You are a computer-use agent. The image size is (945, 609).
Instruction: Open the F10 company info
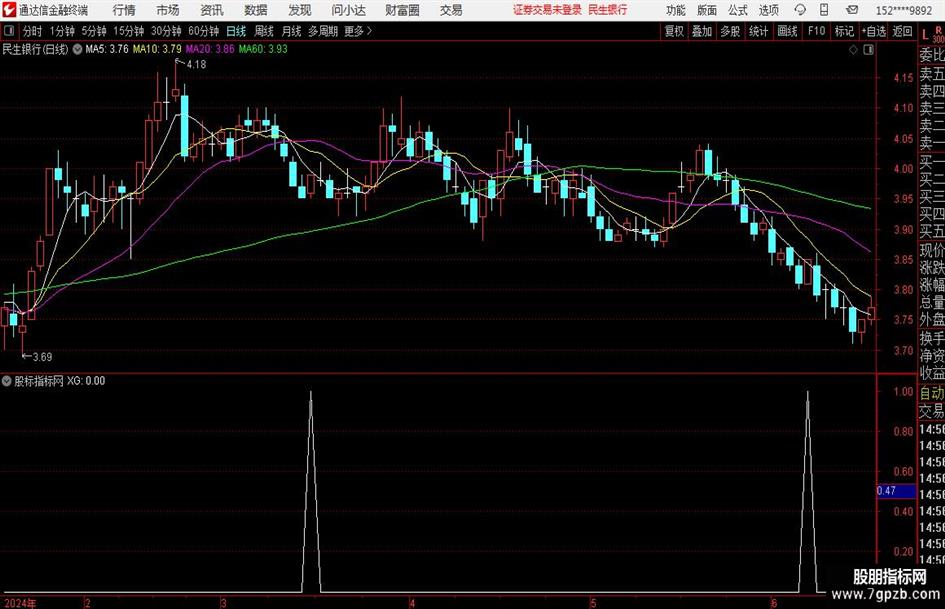(x=817, y=31)
